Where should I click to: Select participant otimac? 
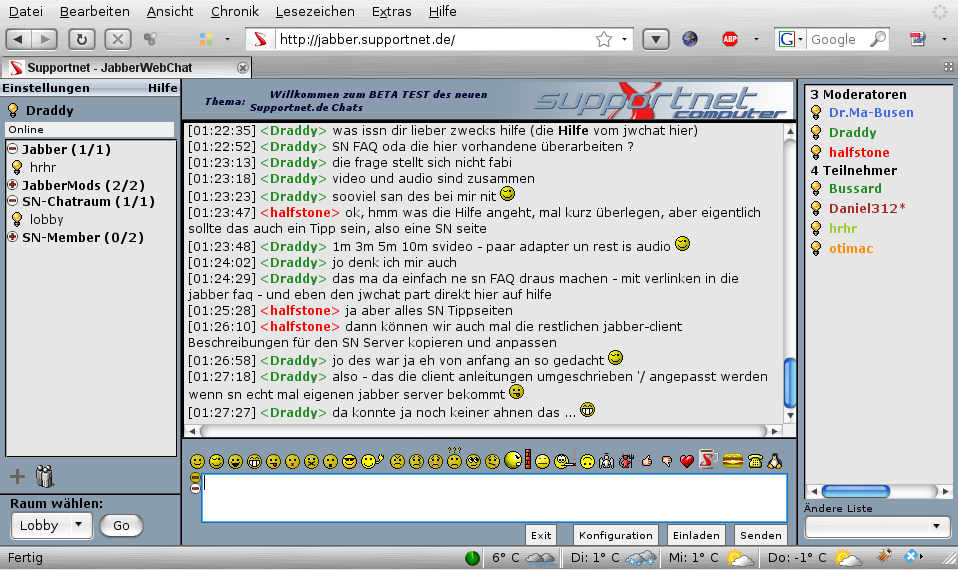(x=851, y=248)
